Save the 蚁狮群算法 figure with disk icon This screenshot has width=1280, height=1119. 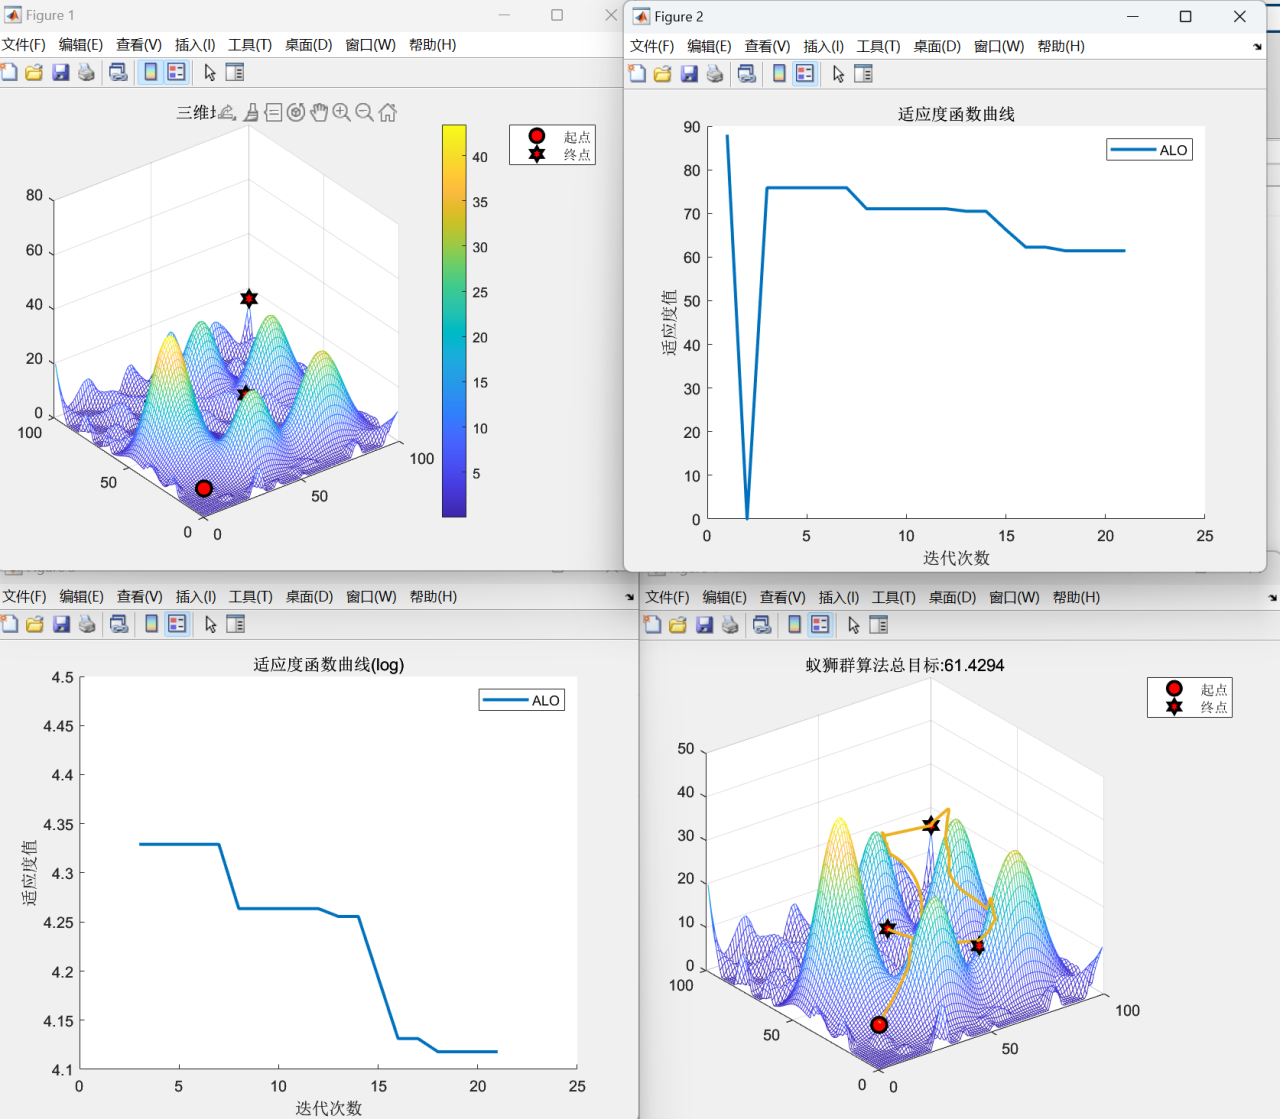(x=704, y=625)
